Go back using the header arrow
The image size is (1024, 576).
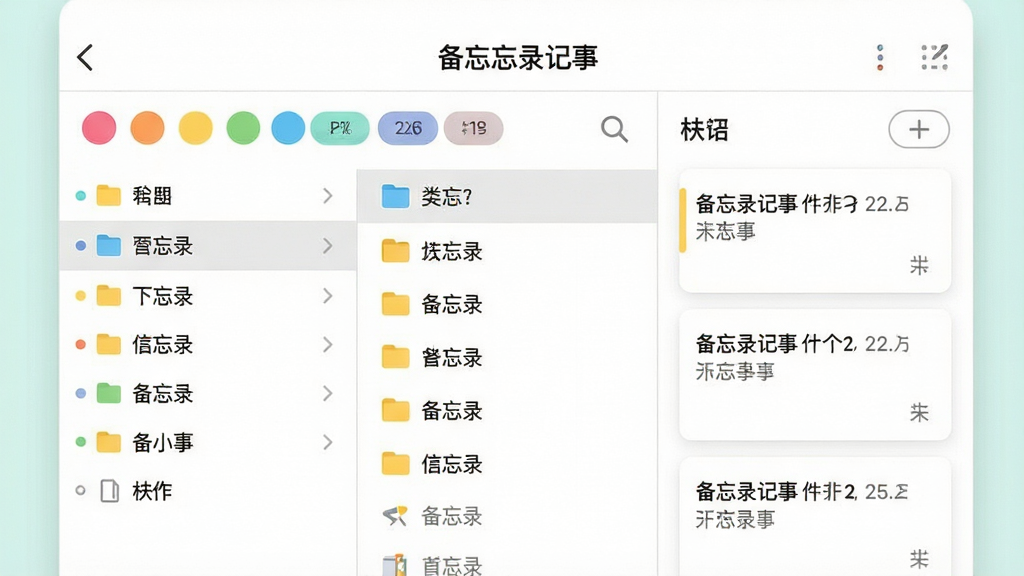click(85, 57)
